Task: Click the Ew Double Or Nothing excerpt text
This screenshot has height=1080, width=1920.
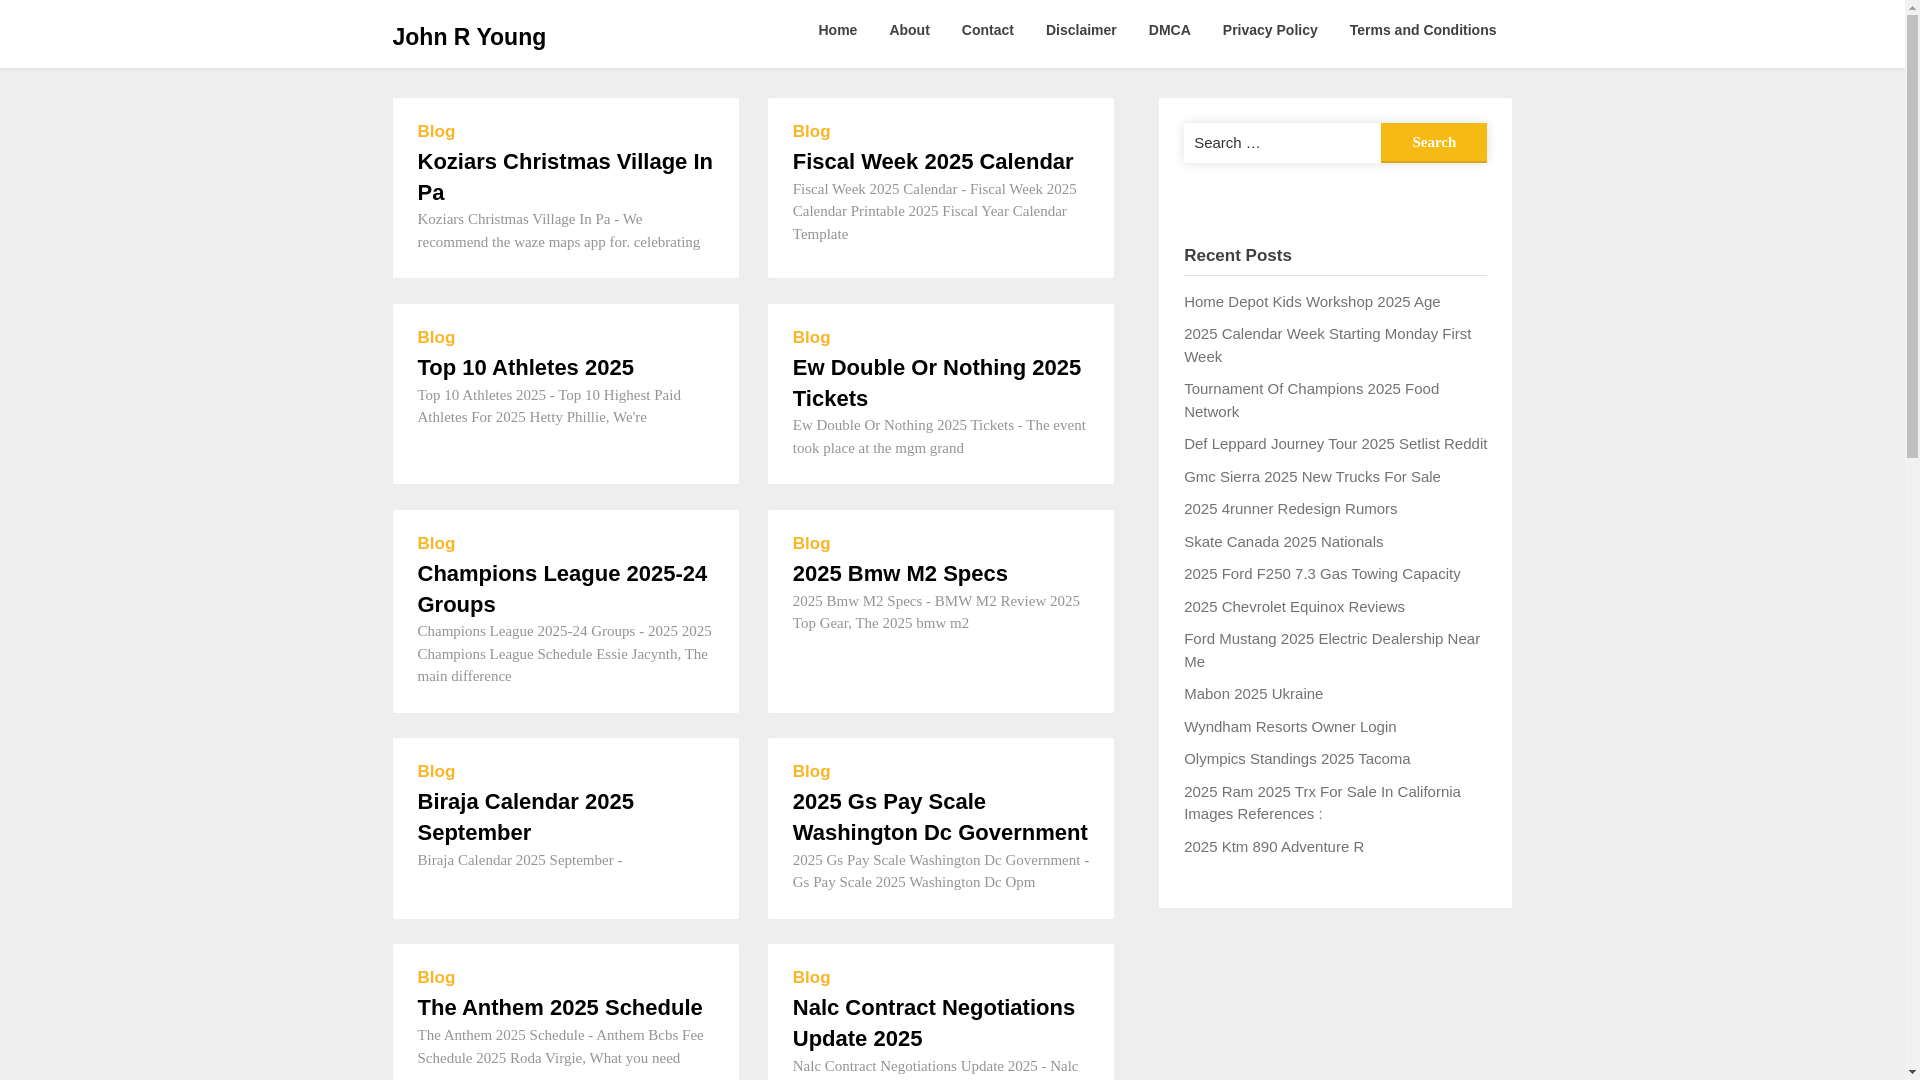Action: point(938,436)
